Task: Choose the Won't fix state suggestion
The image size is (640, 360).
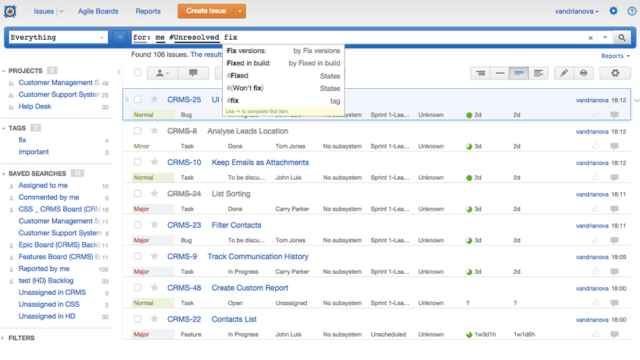Action: point(283,88)
